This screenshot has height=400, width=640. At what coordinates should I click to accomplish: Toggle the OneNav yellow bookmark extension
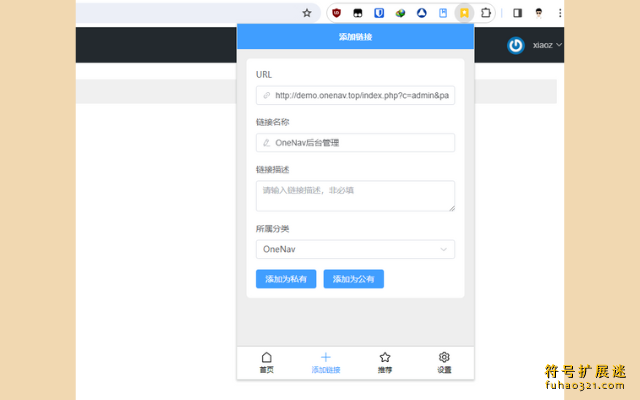(x=464, y=13)
